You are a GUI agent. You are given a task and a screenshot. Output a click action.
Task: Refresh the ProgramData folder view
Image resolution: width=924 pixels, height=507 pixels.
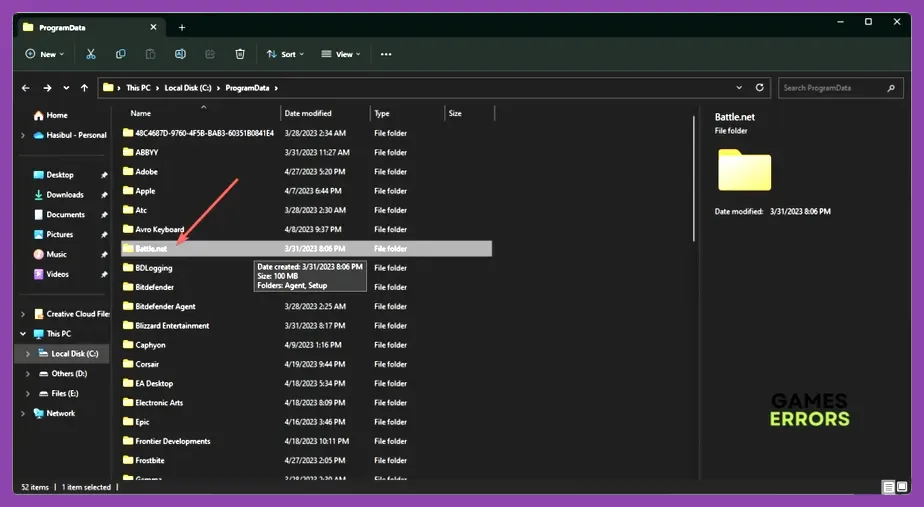coord(760,88)
